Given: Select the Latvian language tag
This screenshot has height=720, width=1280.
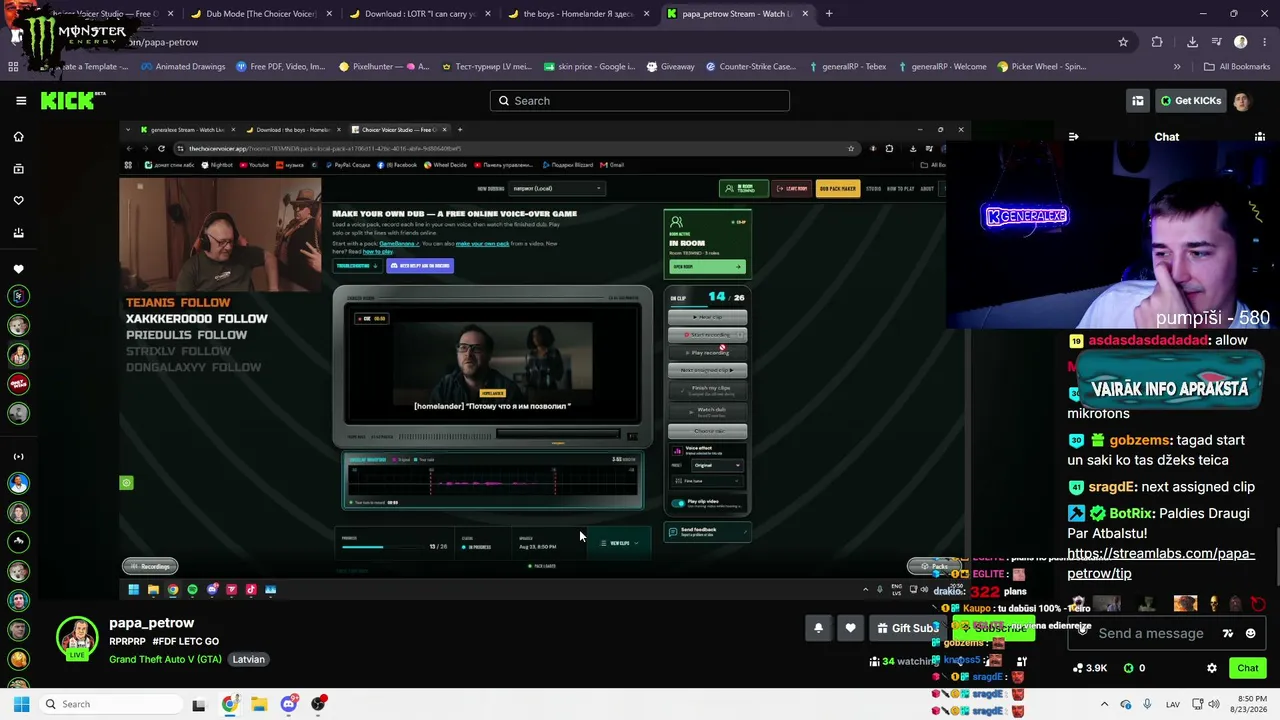Looking at the screenshot, I should [x=249, y=660].
